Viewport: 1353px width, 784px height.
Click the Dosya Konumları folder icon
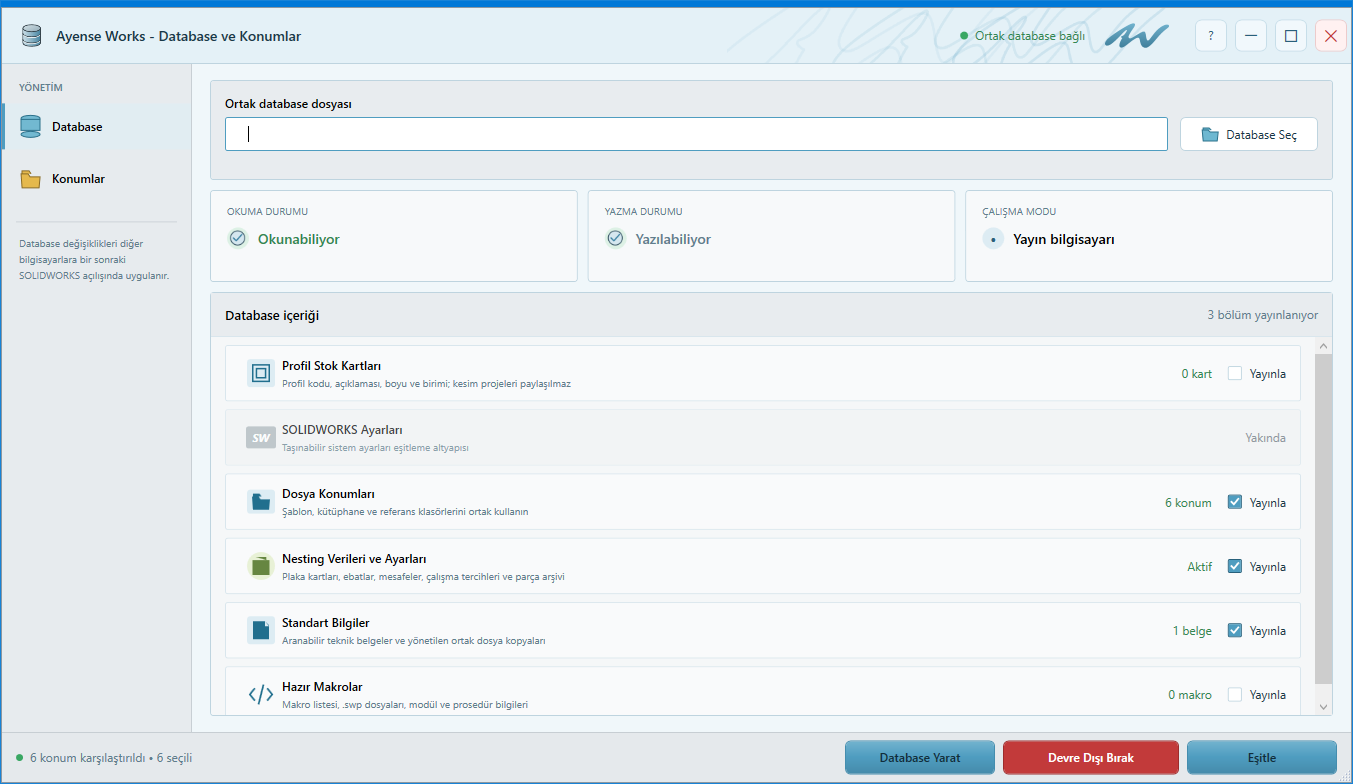pos(261,502)
